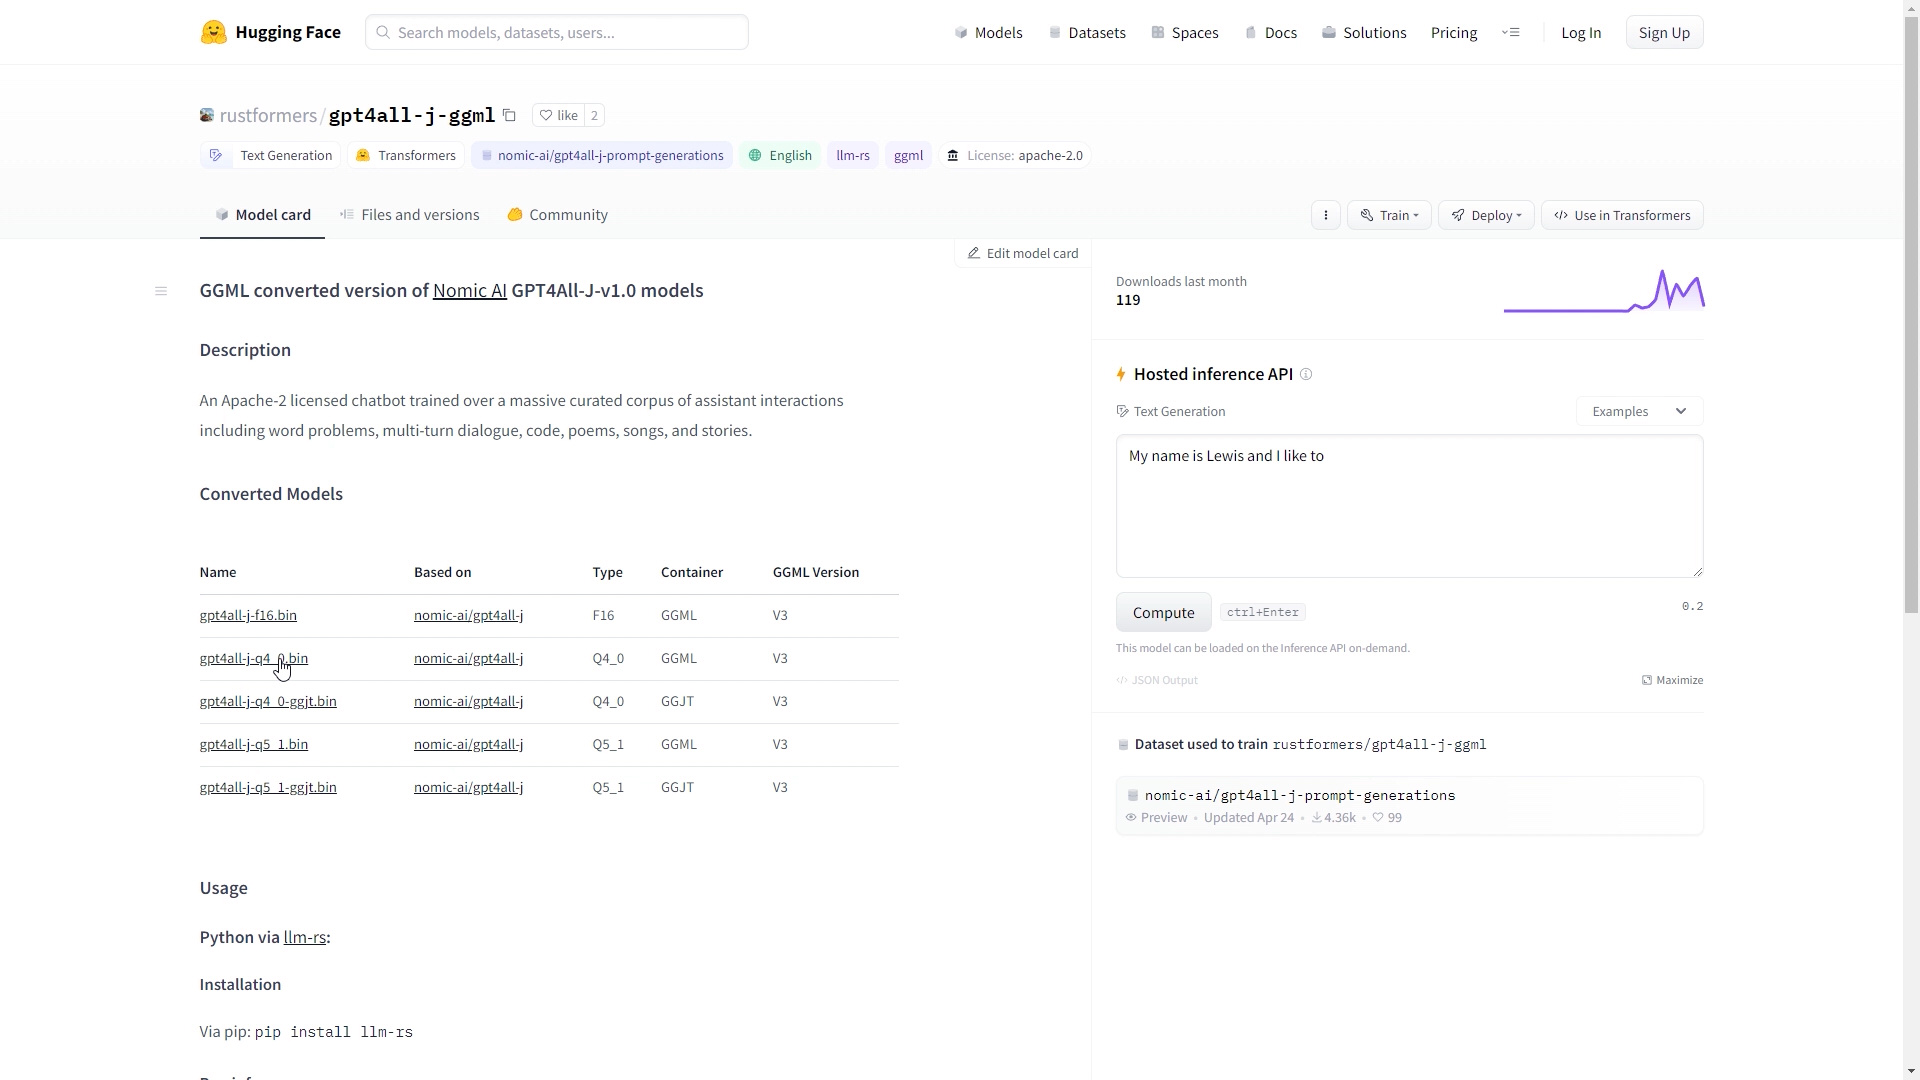This screenshot has height=1080, width=1920.
Task: Click the like count 2
Action: 594,116
